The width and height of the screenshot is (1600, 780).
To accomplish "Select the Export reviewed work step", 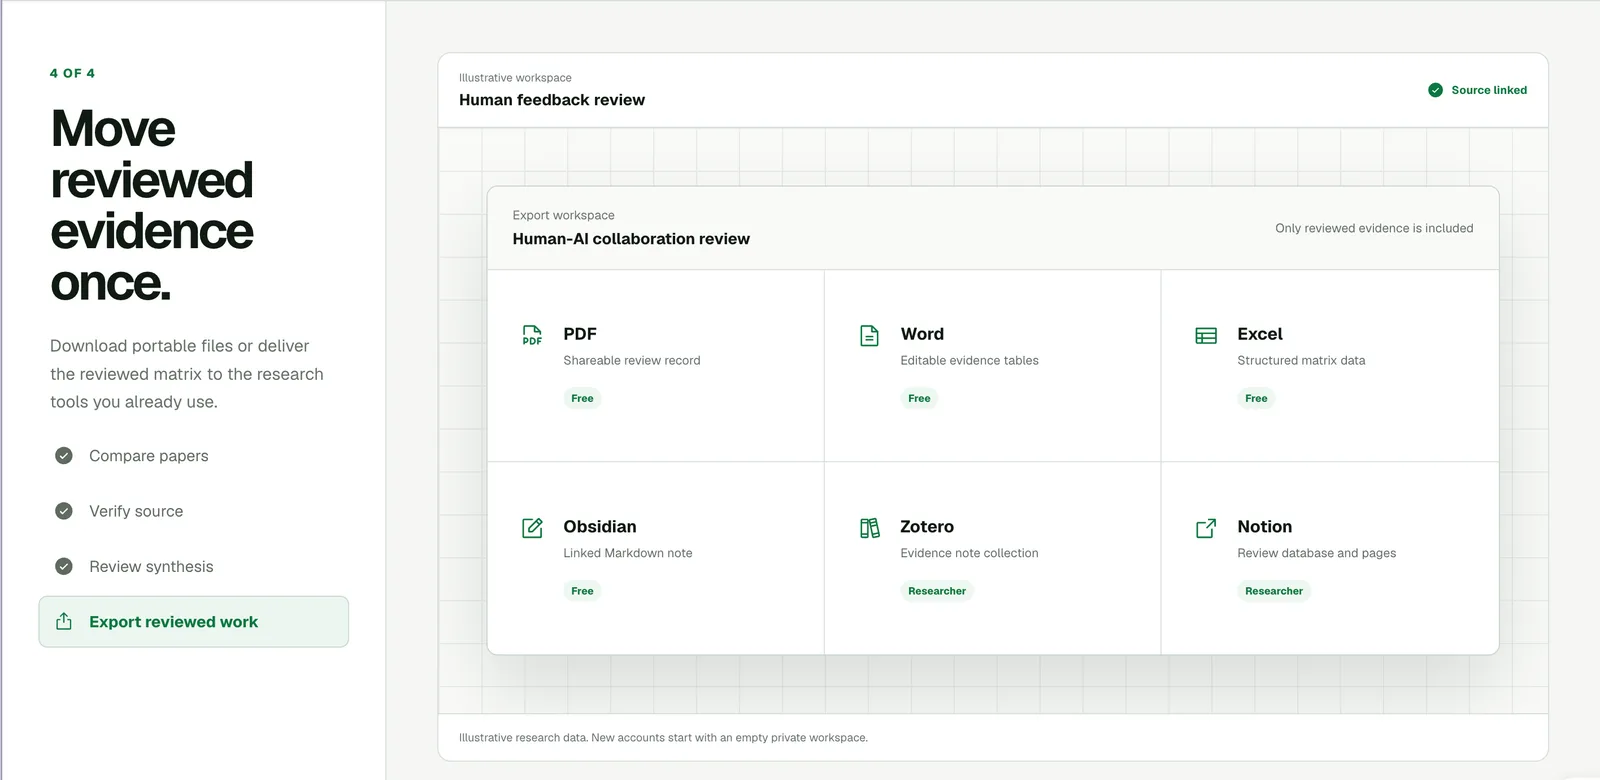I will (194, 621).
